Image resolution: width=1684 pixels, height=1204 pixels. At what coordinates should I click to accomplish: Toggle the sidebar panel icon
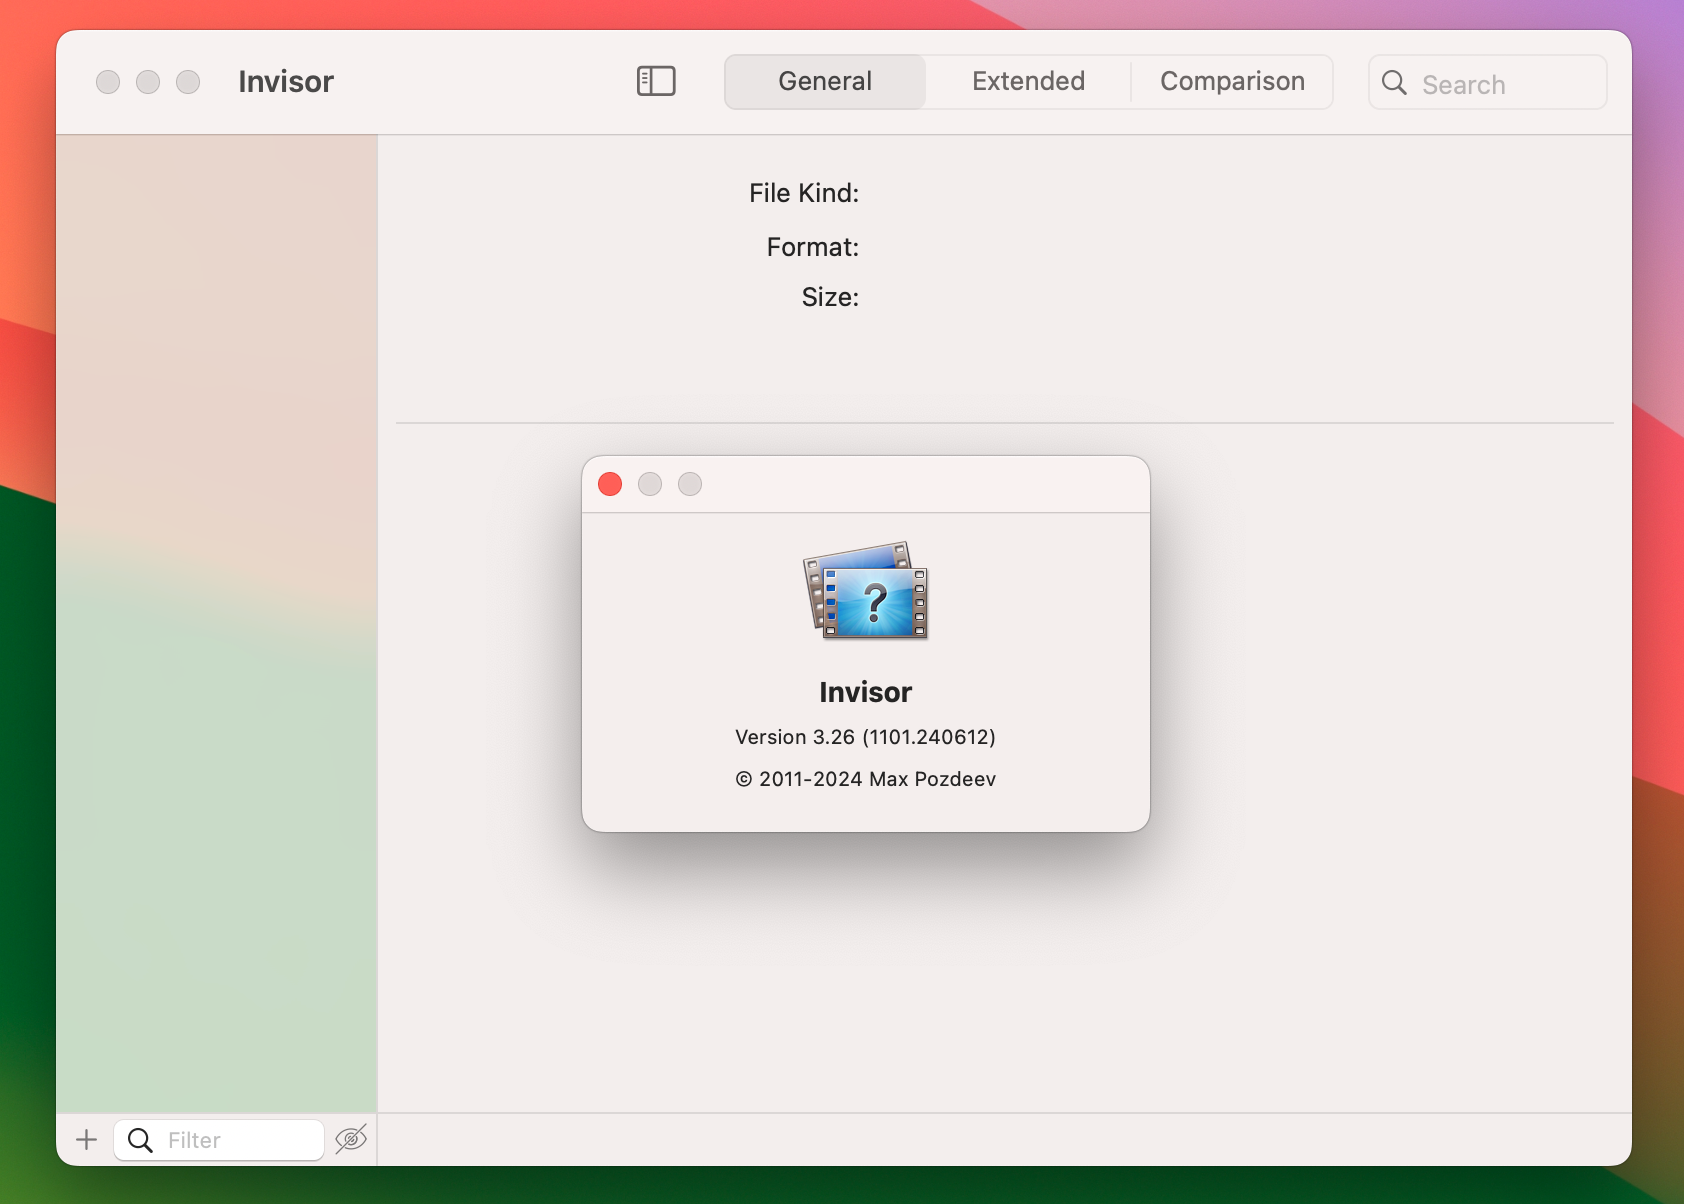coord(656,81)
